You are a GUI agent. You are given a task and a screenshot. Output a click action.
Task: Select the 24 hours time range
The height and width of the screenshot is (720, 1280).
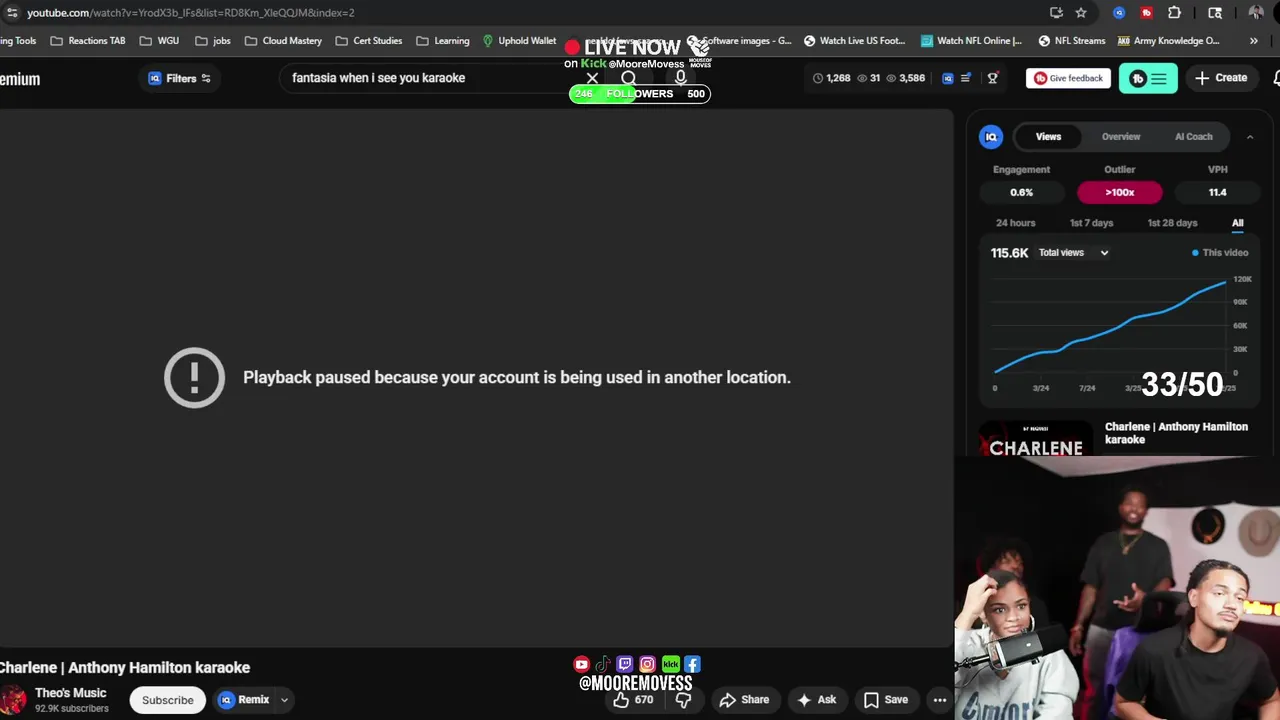[1015, 223]
